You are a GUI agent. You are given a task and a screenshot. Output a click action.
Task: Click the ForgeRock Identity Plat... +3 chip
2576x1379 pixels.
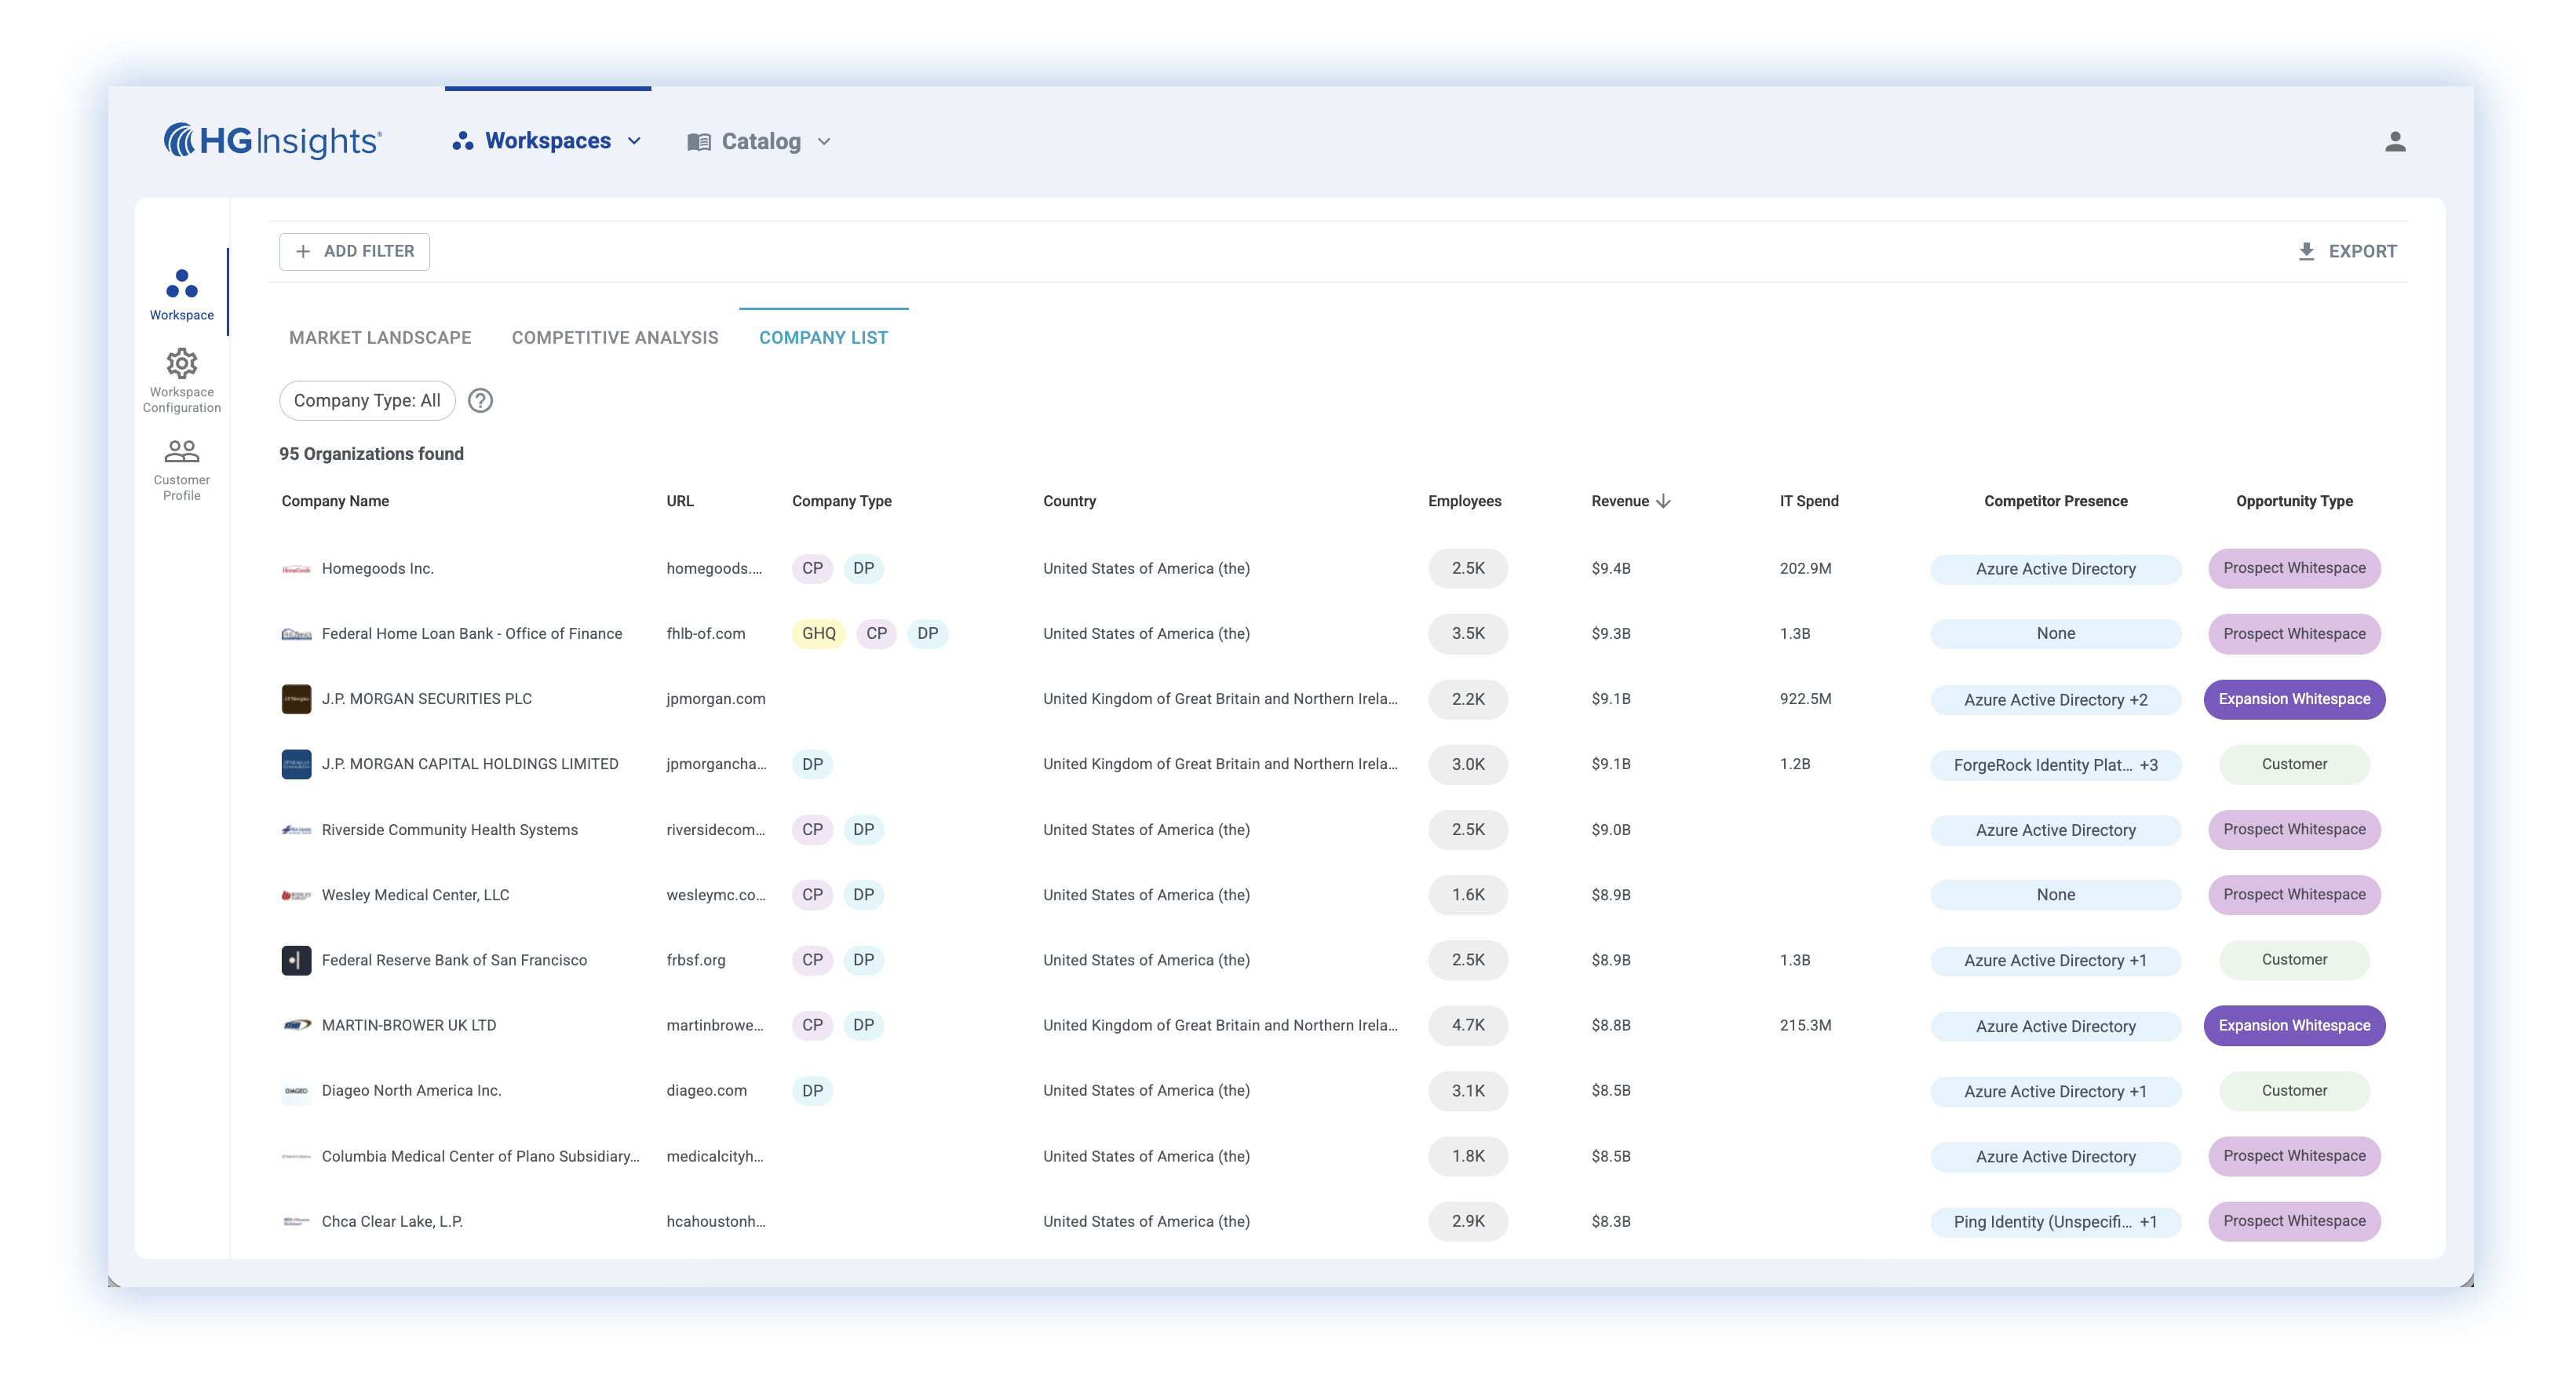point(2055,765)
